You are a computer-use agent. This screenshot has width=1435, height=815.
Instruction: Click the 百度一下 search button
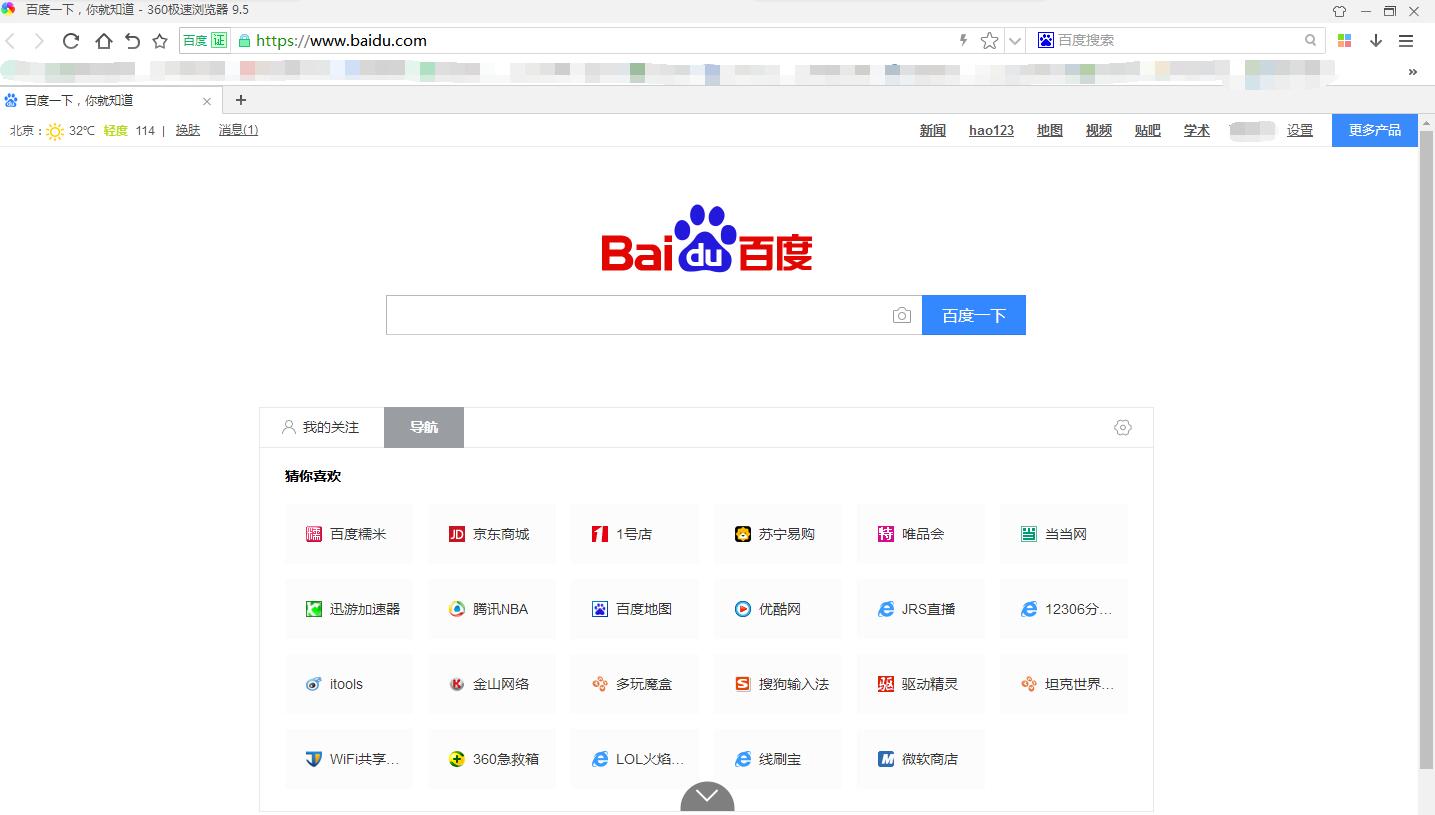[973, 314]
